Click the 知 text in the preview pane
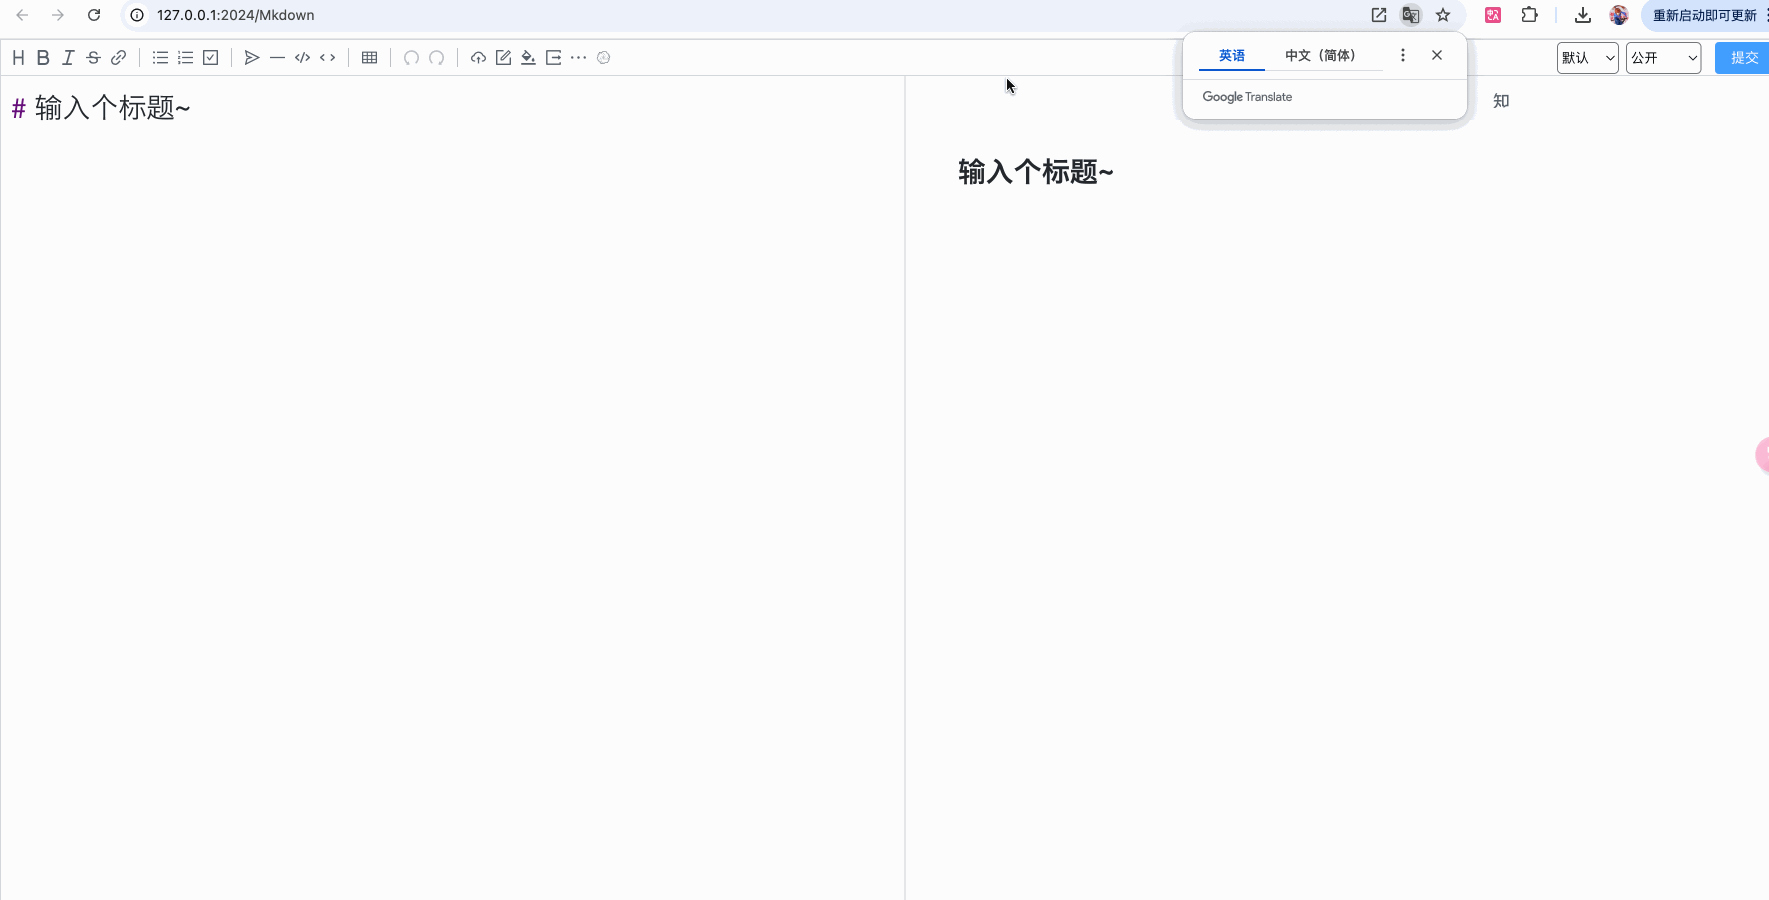This screenshot has width=1769, height=900. [1501, 101]
